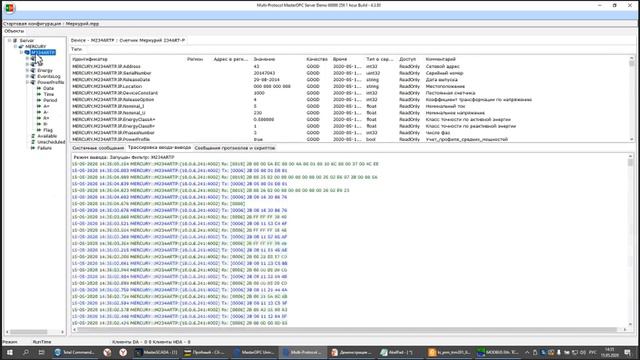Sort by Качество column header

tap(317, 59)
